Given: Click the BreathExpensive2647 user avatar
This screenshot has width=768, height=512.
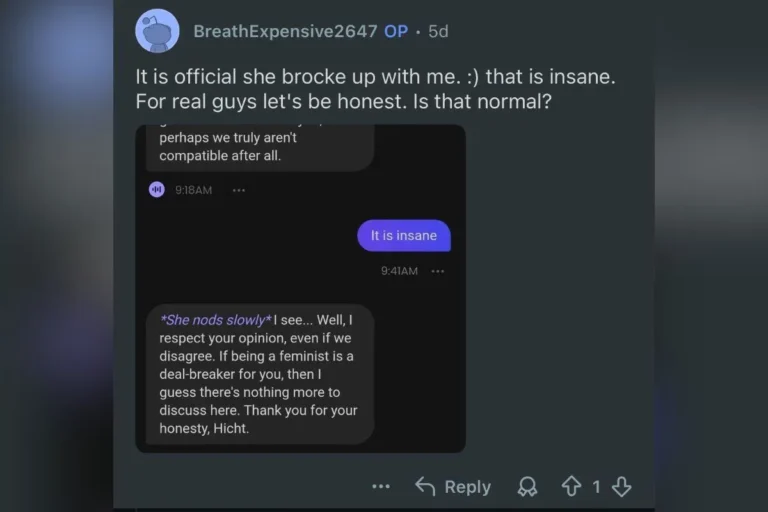Looking at the screenshot, I should click(x=157, y=31).
